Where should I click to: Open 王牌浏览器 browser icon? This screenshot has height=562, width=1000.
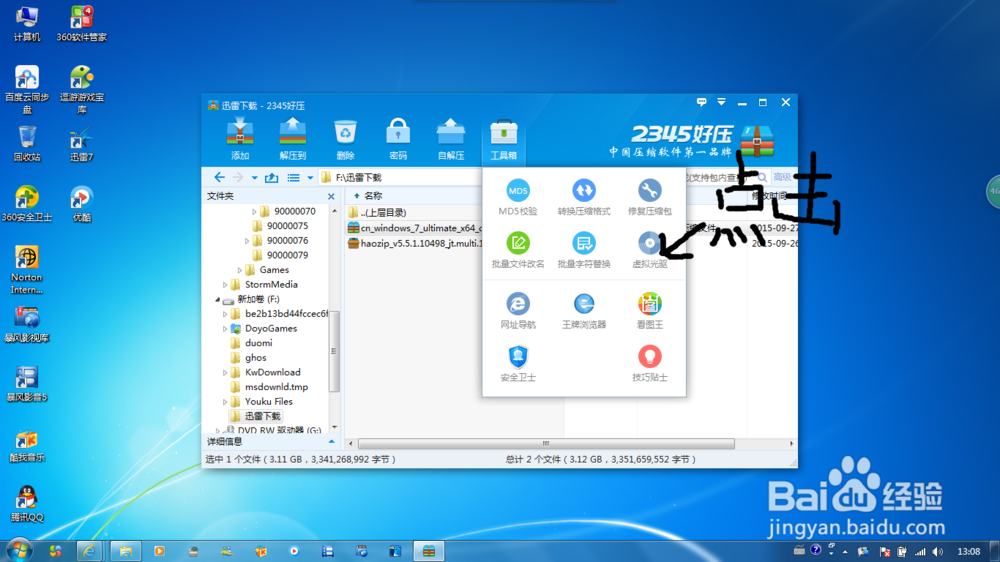[584, 311]
